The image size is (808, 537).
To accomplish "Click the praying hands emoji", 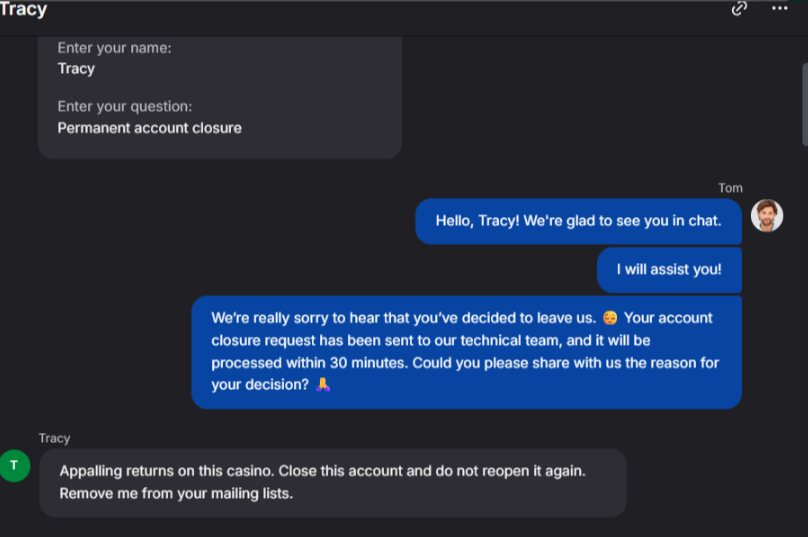I will point(323,385).
